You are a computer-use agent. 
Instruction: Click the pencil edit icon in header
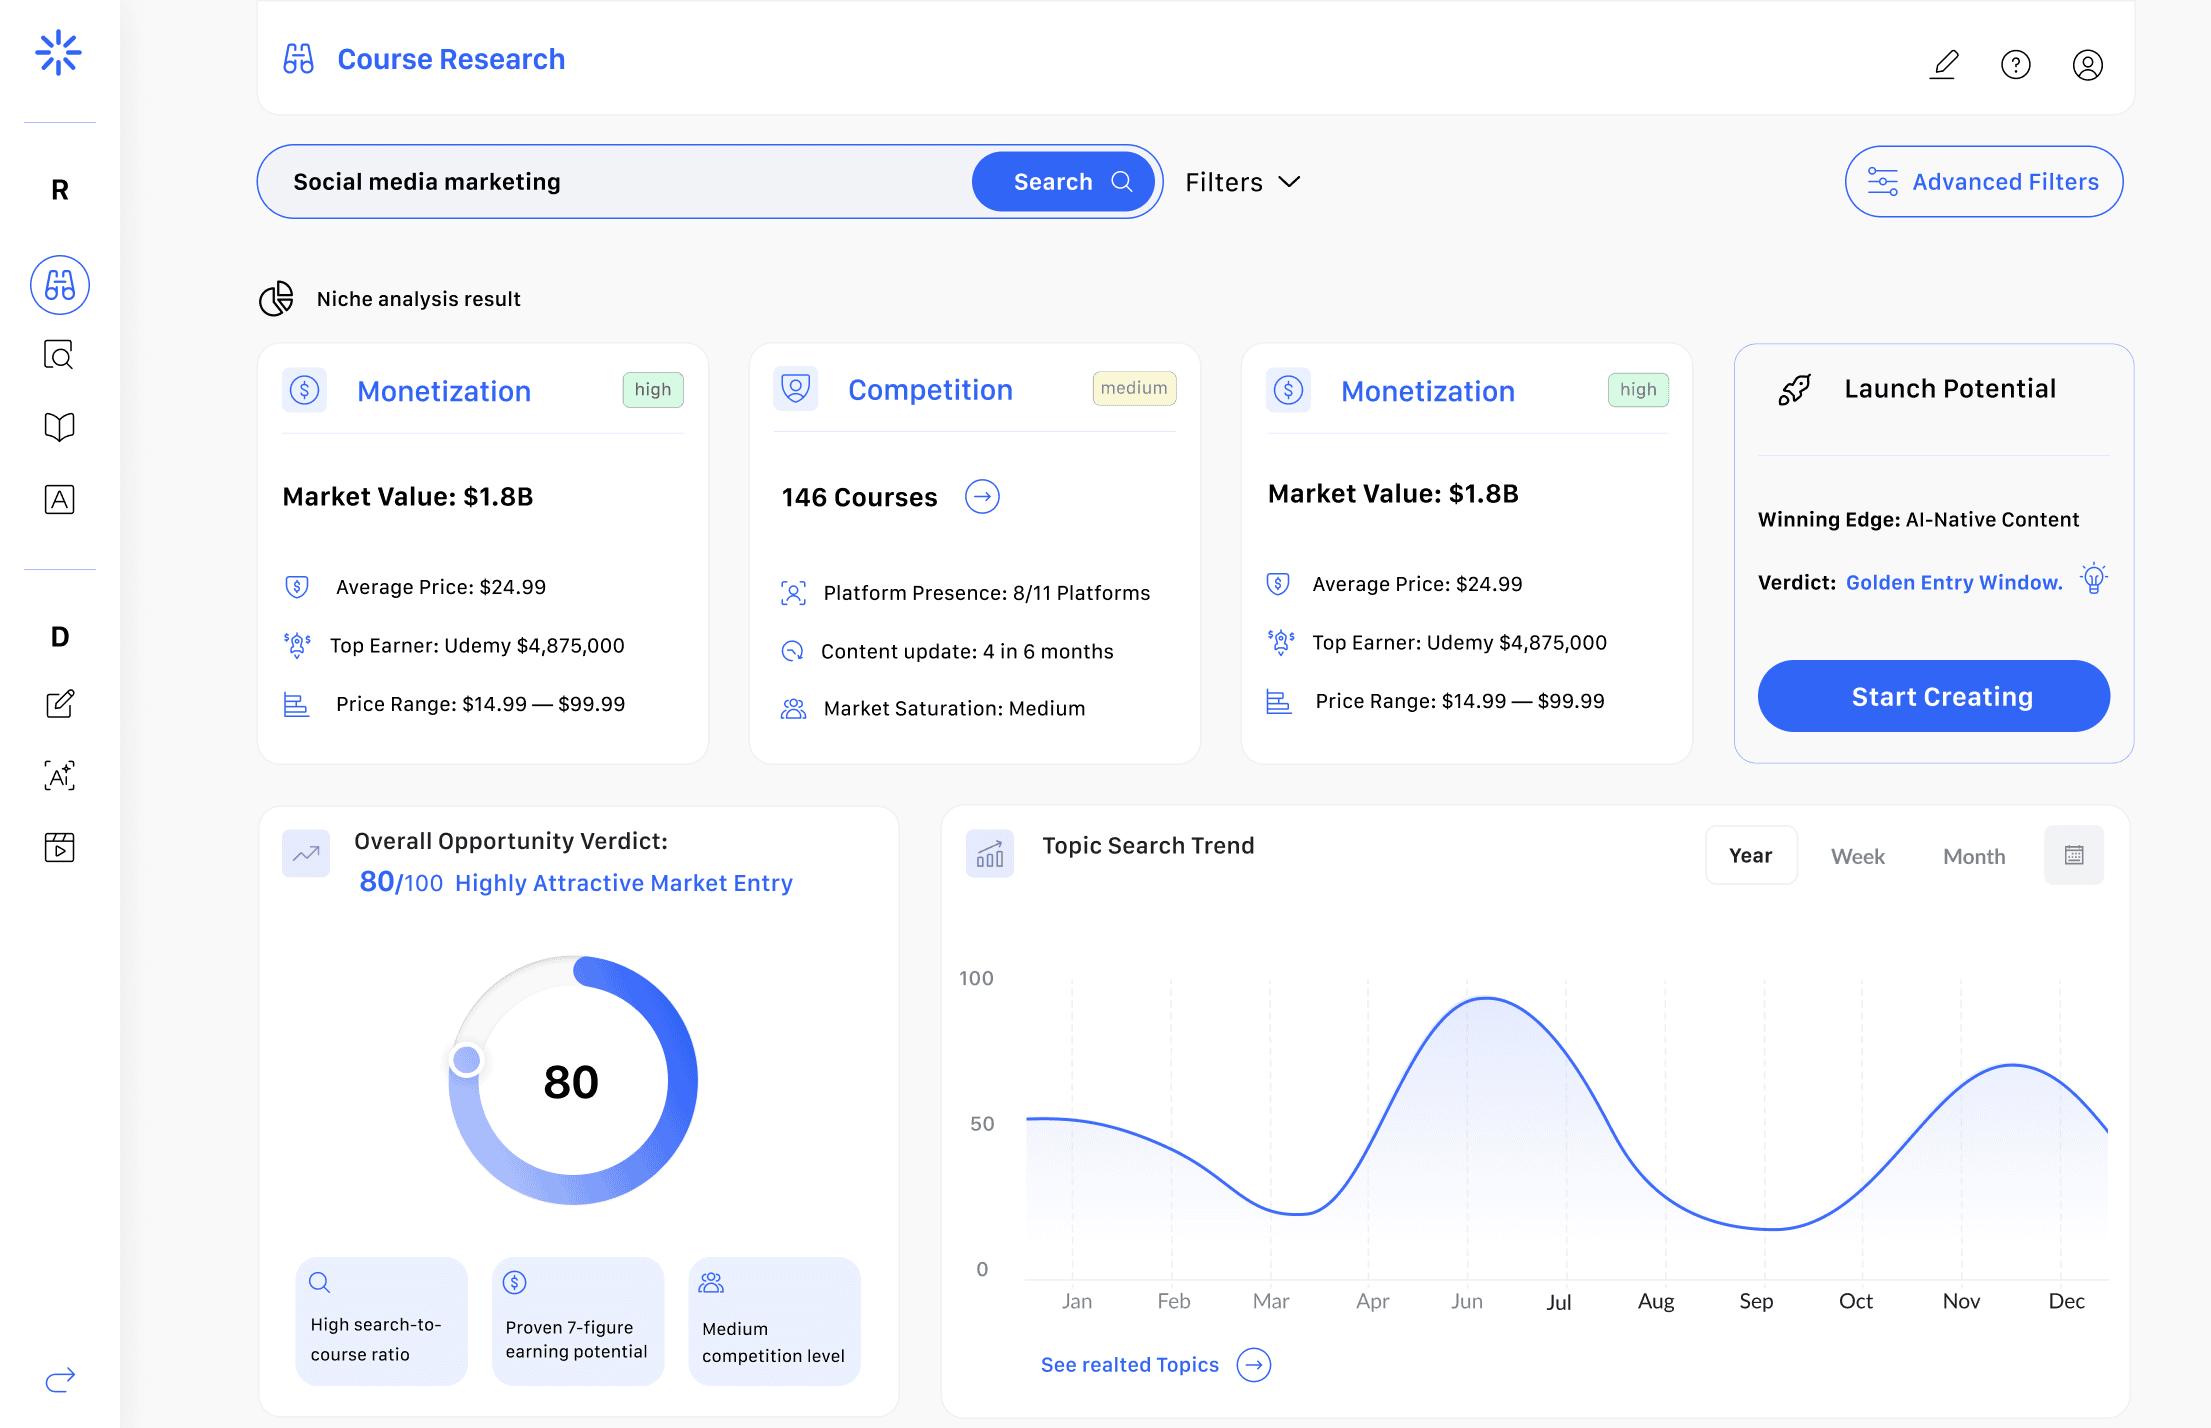click(1943, 65)
